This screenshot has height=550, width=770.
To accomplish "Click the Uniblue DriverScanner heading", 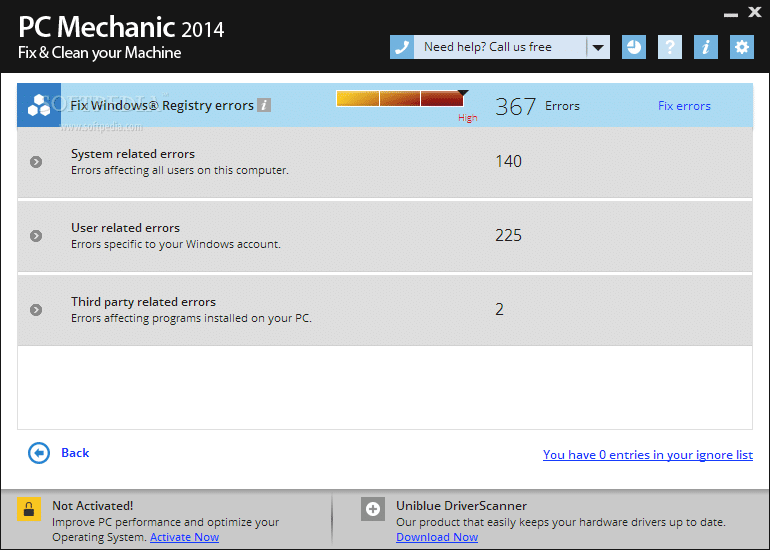I will pyautogui.click(x=461, y=506).
